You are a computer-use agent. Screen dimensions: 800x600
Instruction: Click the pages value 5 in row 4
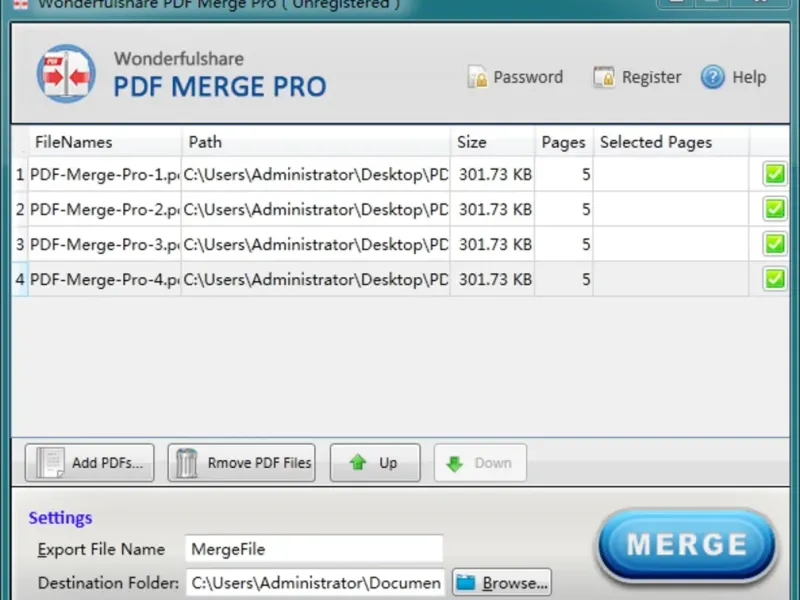pyautogui.click(x=586, y=279)
